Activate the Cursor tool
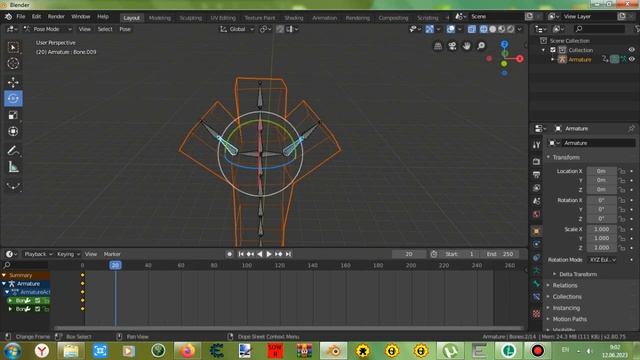This screenshot has height=360, width=640. [13, 64]
